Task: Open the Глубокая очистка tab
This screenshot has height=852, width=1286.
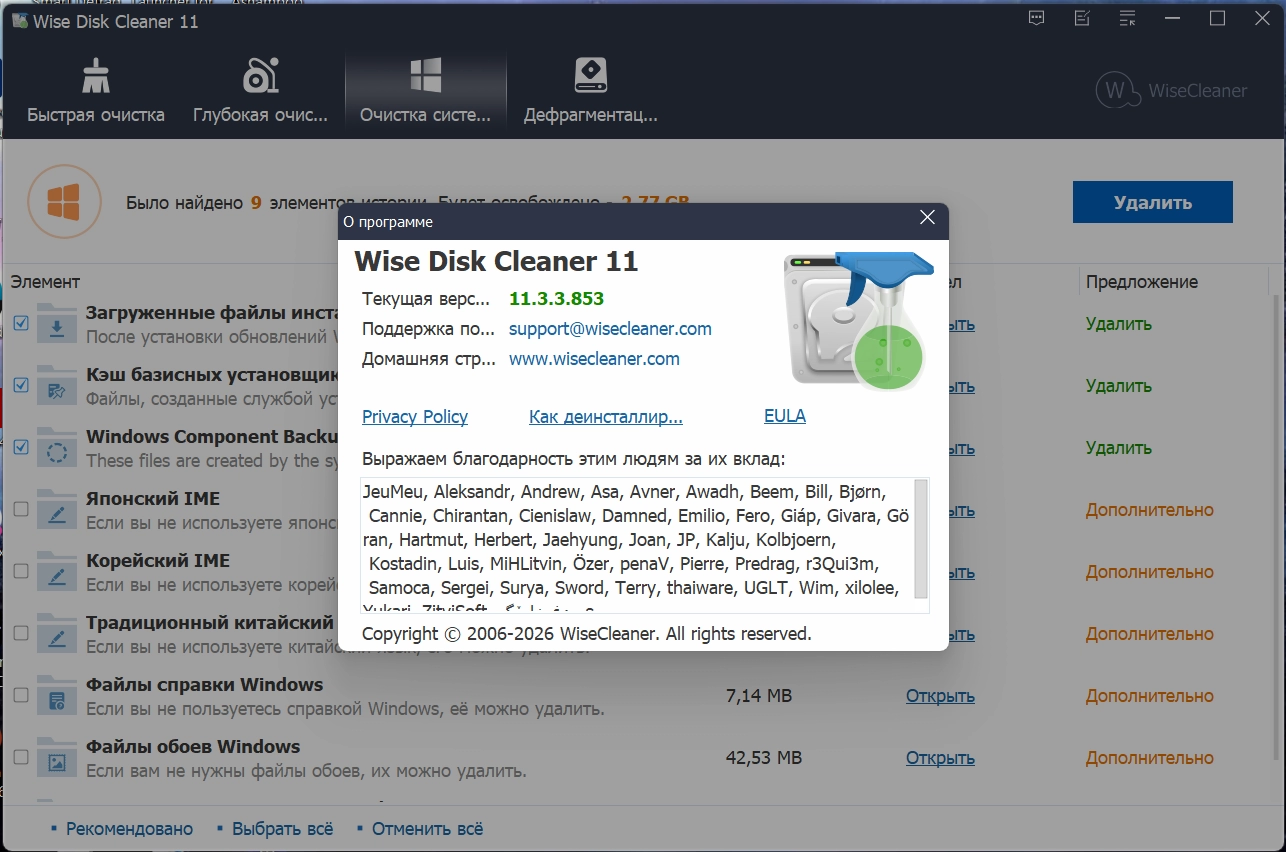Action: point(260,92)
